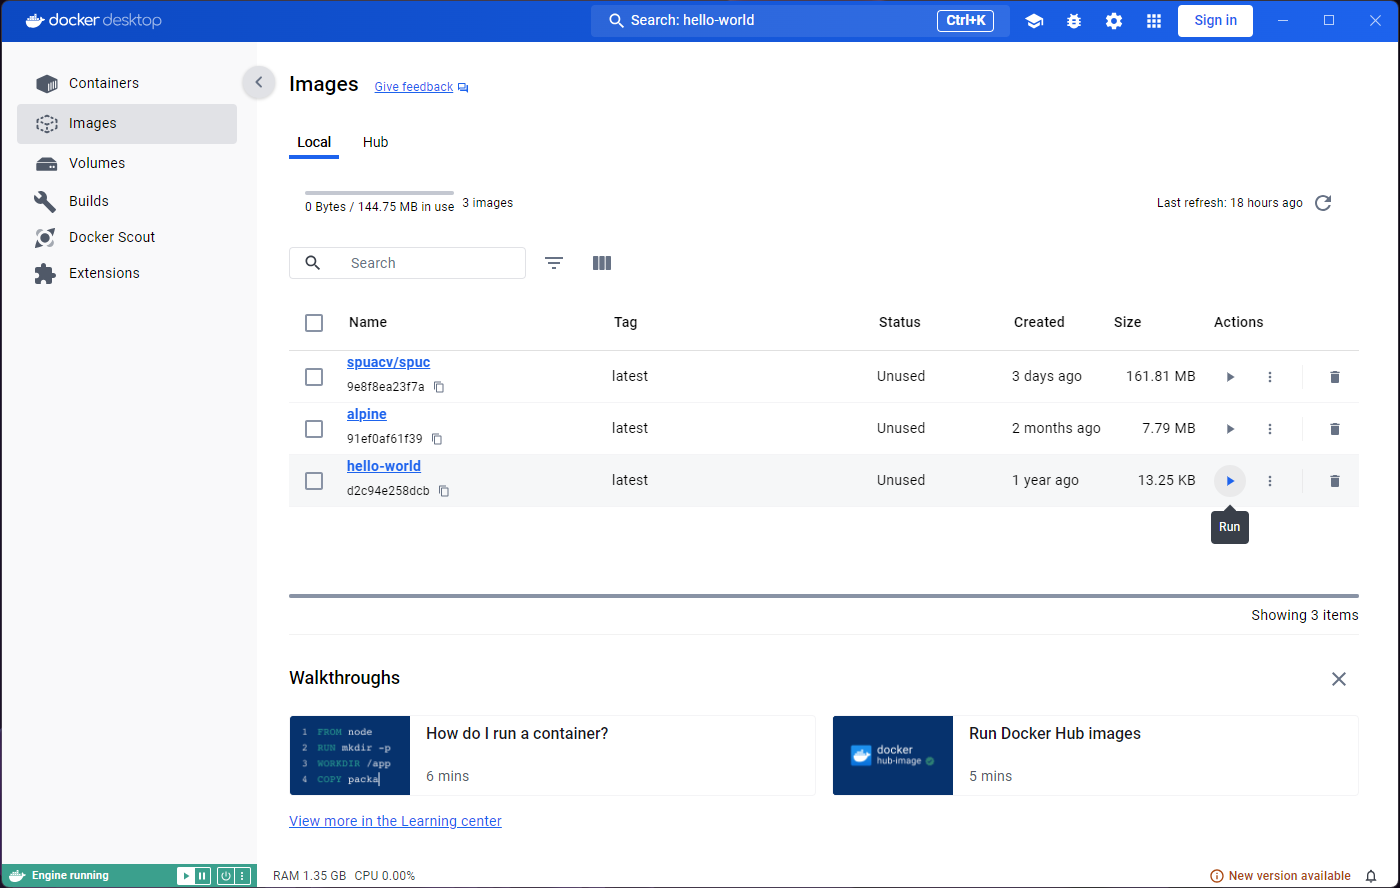1400x888 pixels.
Task: Run the hello-world image
Action: point(1230,481)
